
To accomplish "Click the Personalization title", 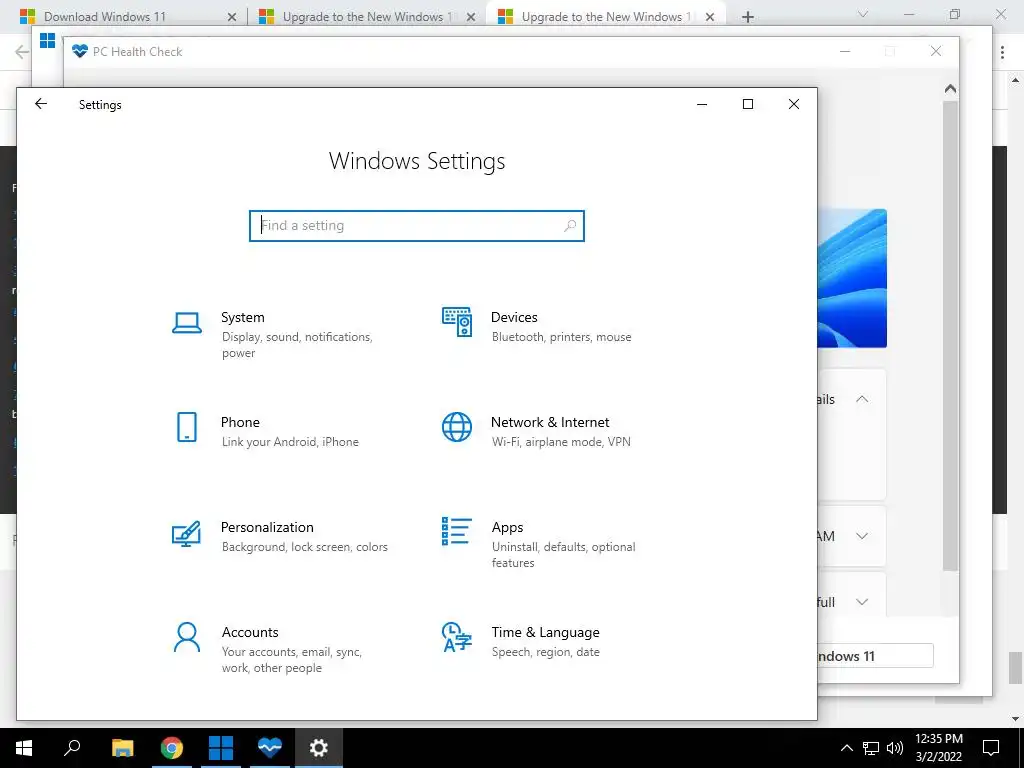I will [267, 527].
